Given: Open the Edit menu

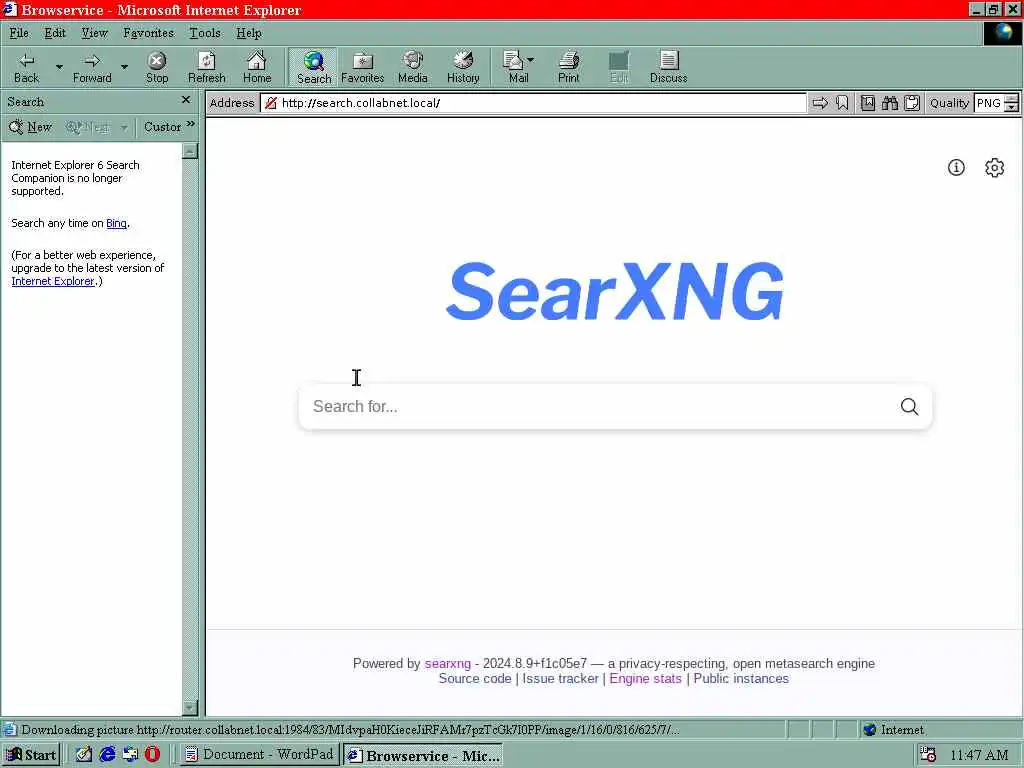Looking at the screenshot, I should click(55, 33).
